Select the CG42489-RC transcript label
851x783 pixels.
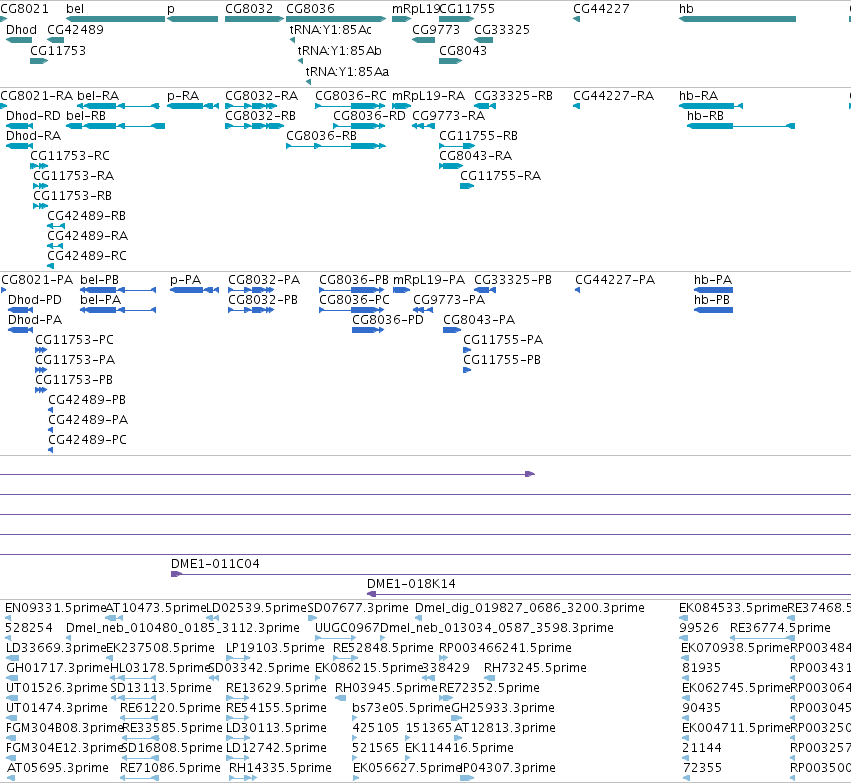click(x=87, y=256)
